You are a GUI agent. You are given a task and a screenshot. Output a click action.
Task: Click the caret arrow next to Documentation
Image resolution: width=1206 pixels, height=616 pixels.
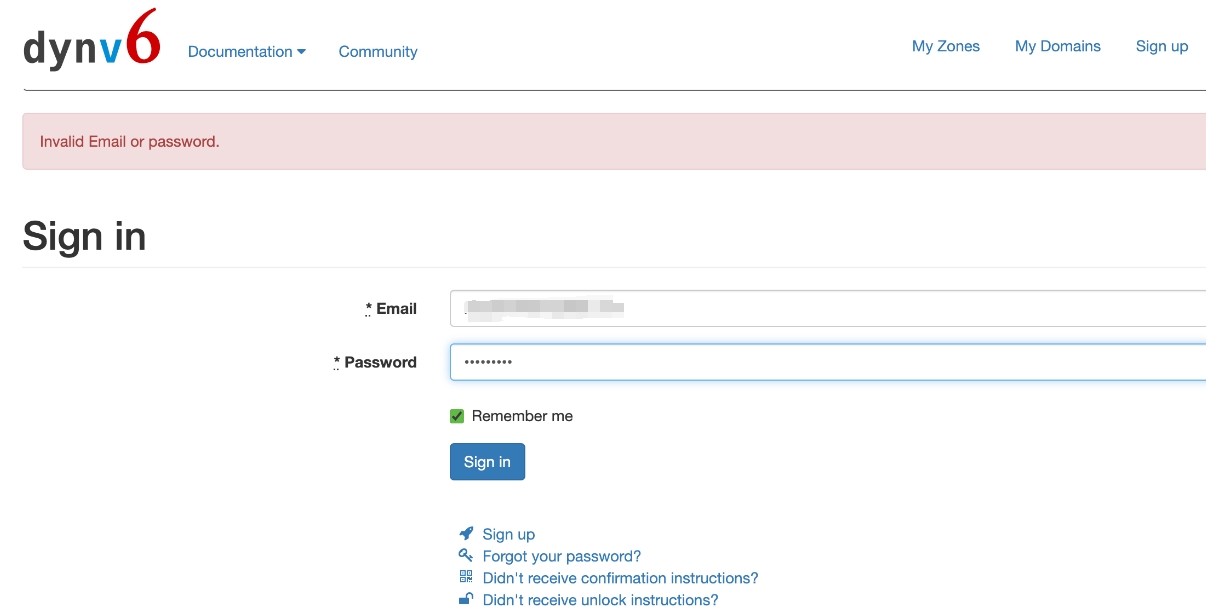(301, 52)
